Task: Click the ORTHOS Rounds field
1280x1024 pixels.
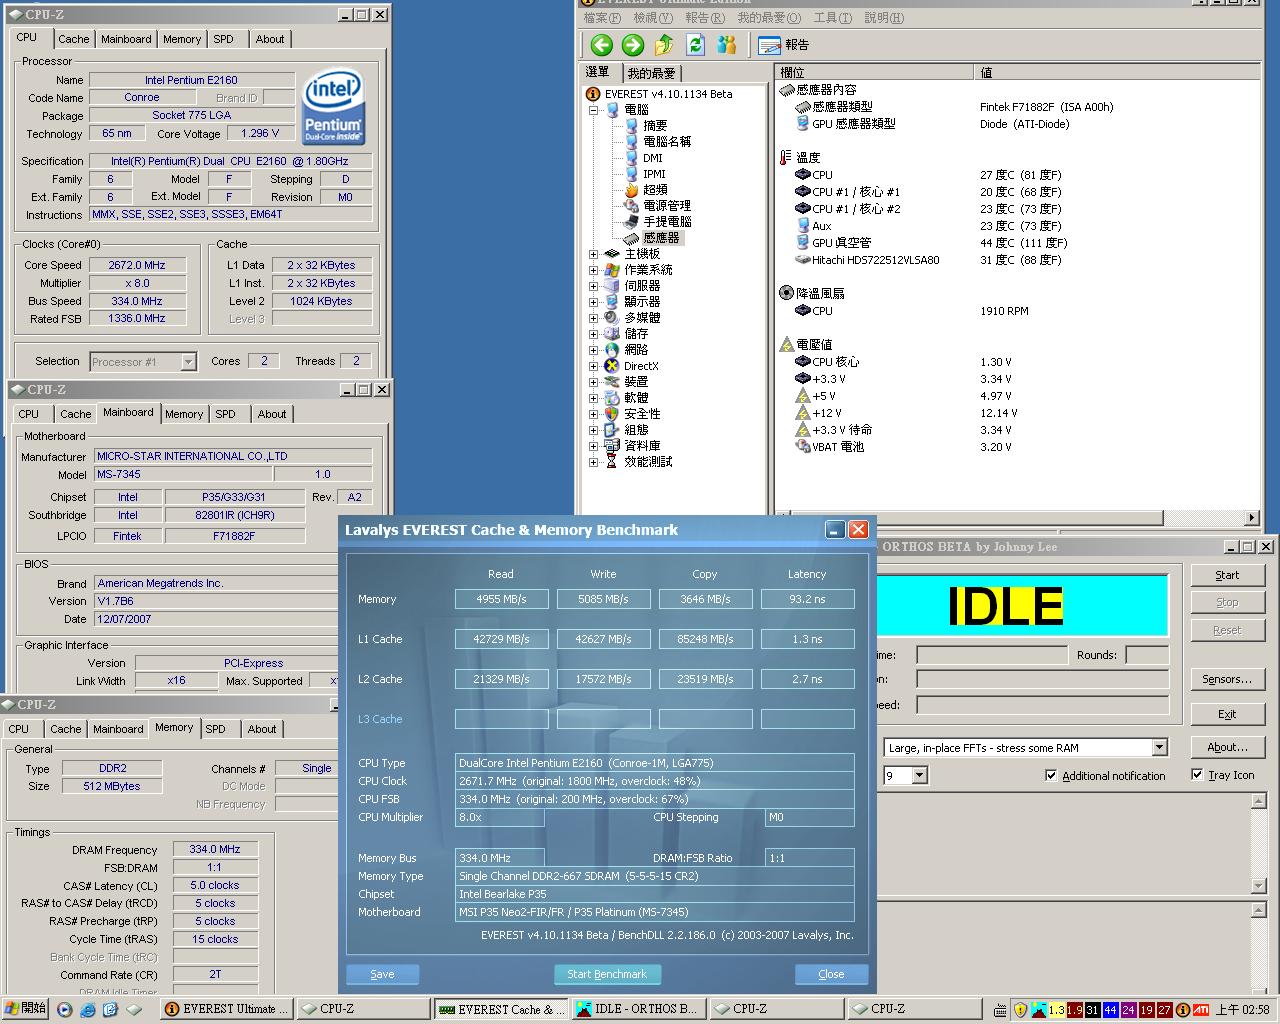Action: [x=1147, y=655]
